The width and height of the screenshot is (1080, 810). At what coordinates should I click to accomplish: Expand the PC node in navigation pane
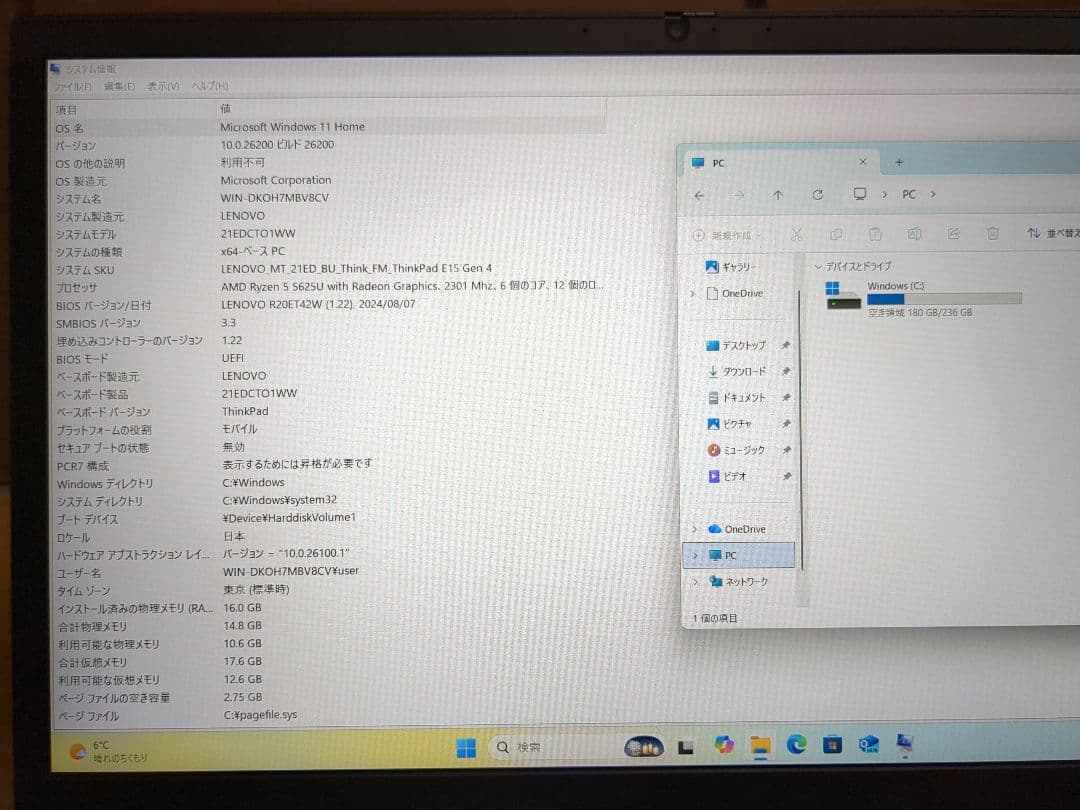694,555
